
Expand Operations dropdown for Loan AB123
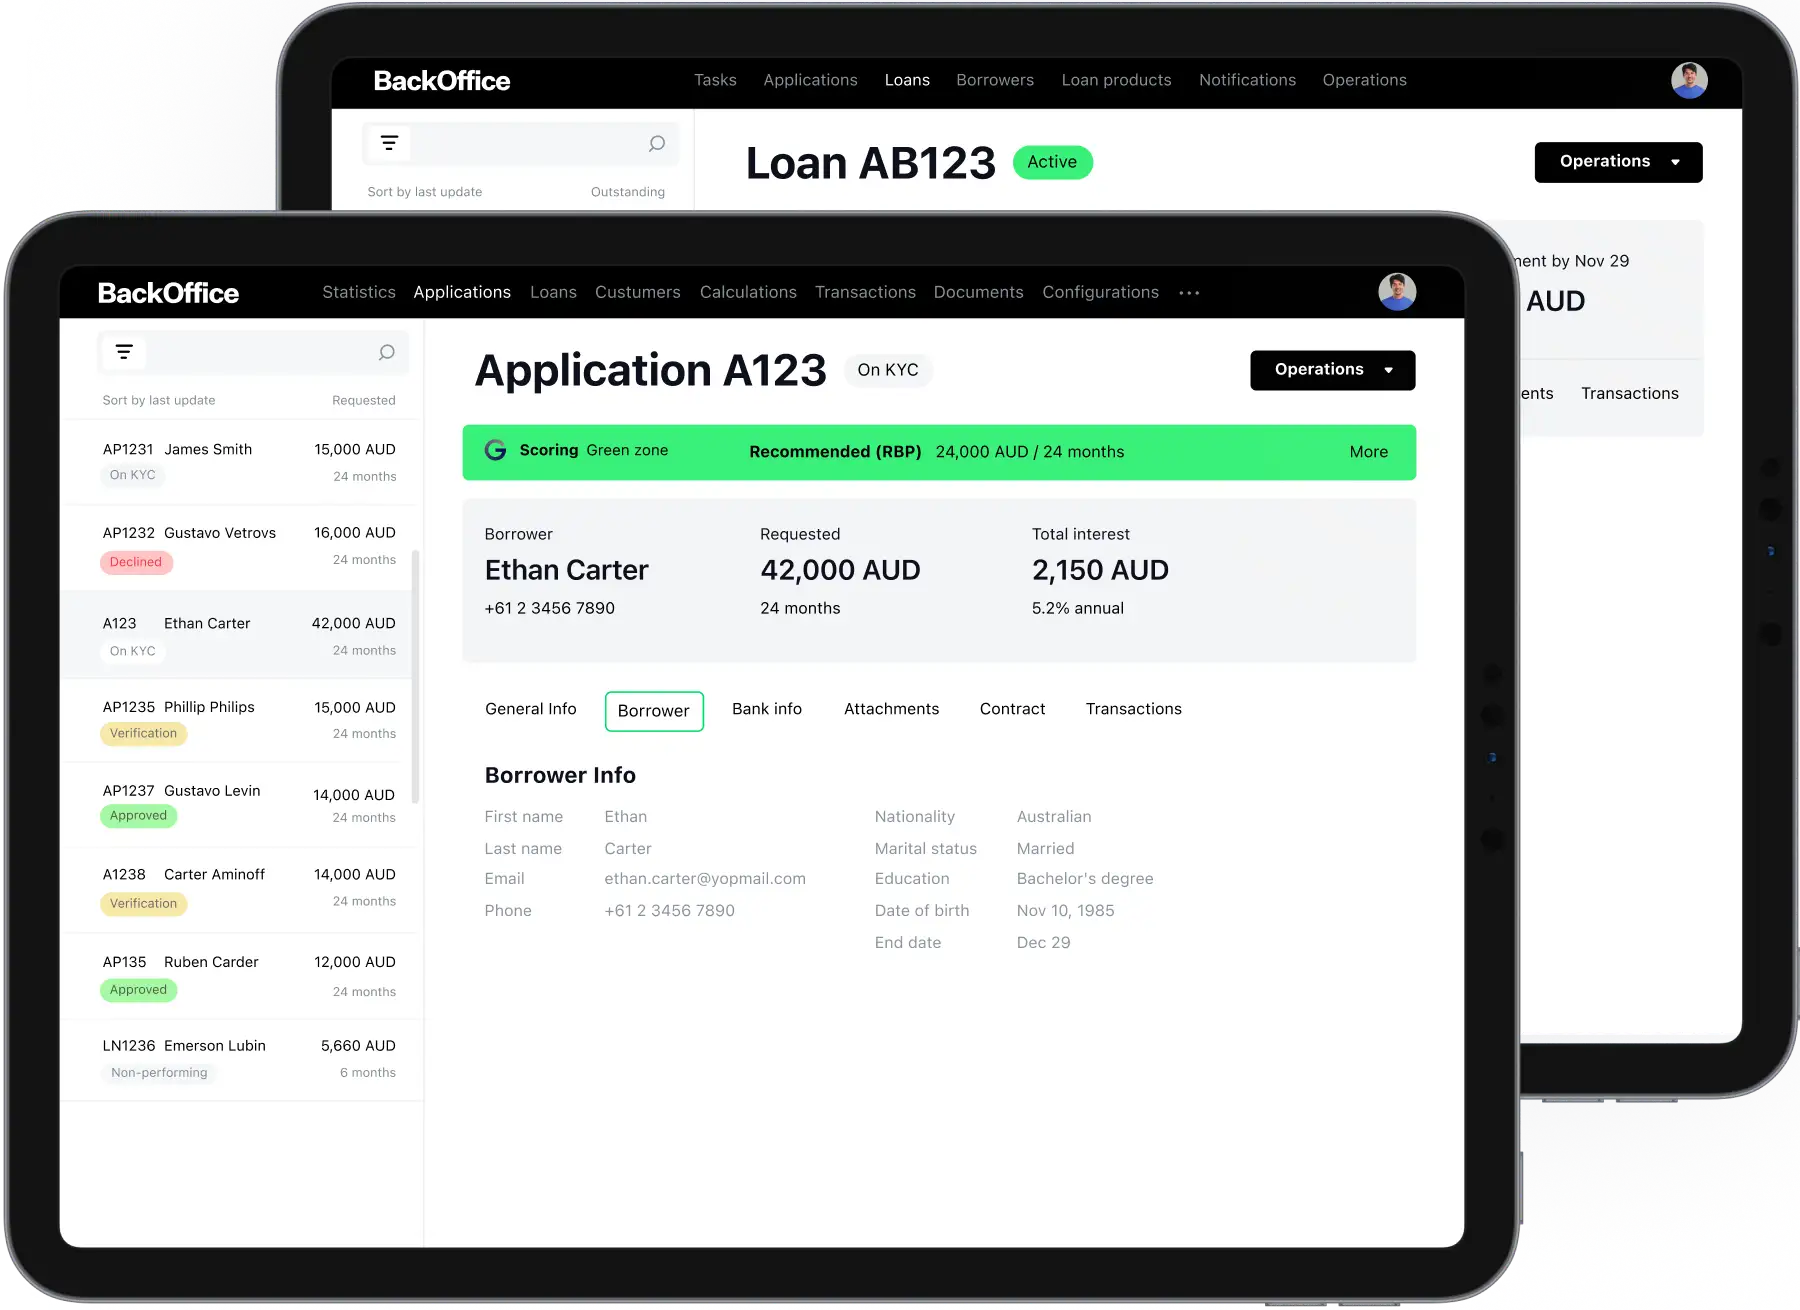coord(1617,162)
